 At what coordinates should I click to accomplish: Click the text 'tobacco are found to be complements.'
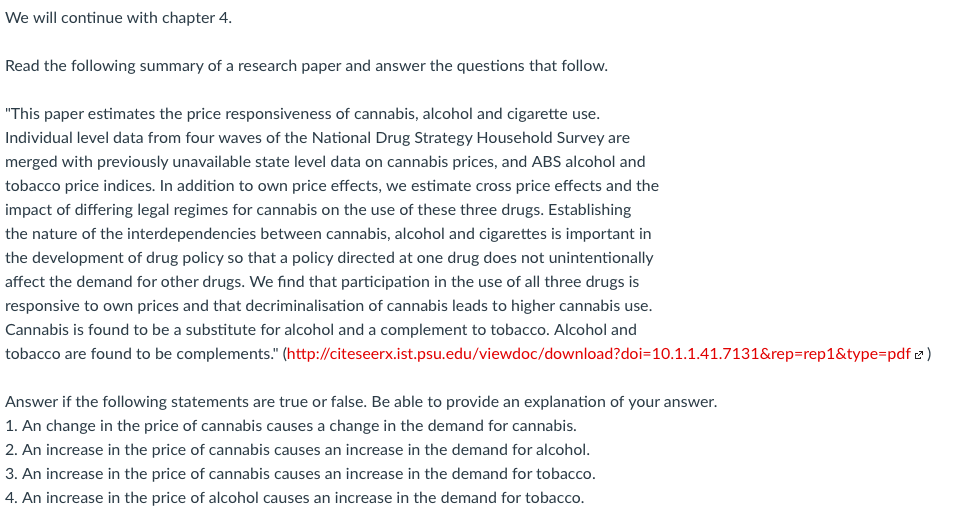[x=142, y=354]
